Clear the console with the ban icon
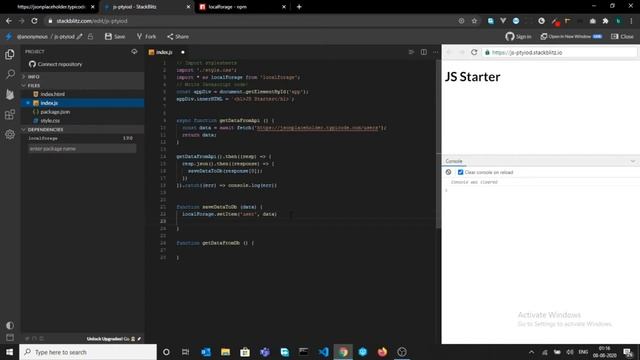This screenshot has height=360, width=640. tap(448, 172)
